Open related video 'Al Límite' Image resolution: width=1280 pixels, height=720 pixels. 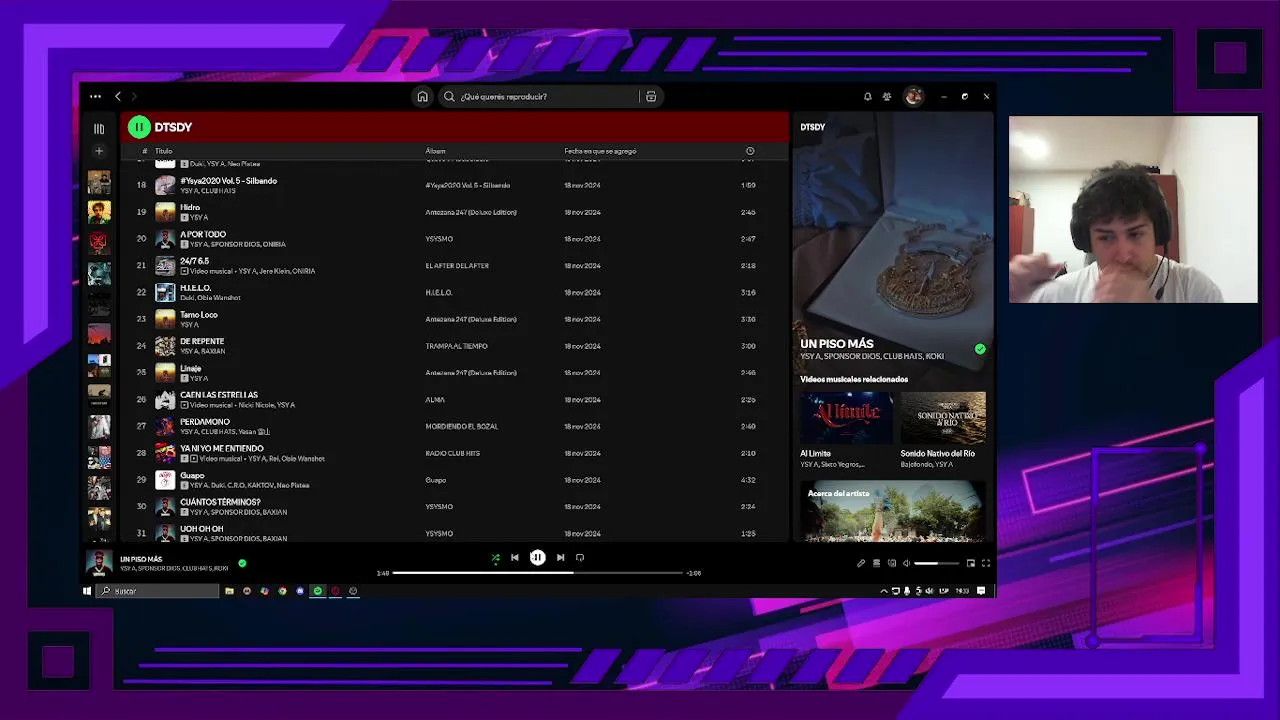(x=846, y=418)
